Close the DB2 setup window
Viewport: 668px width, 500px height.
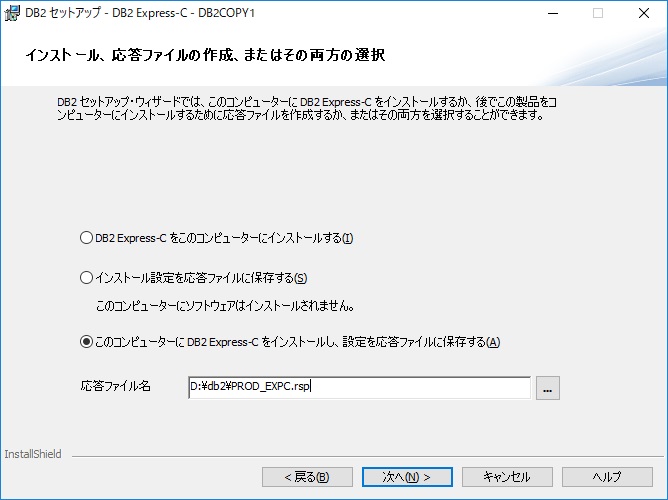click(644, 13)
